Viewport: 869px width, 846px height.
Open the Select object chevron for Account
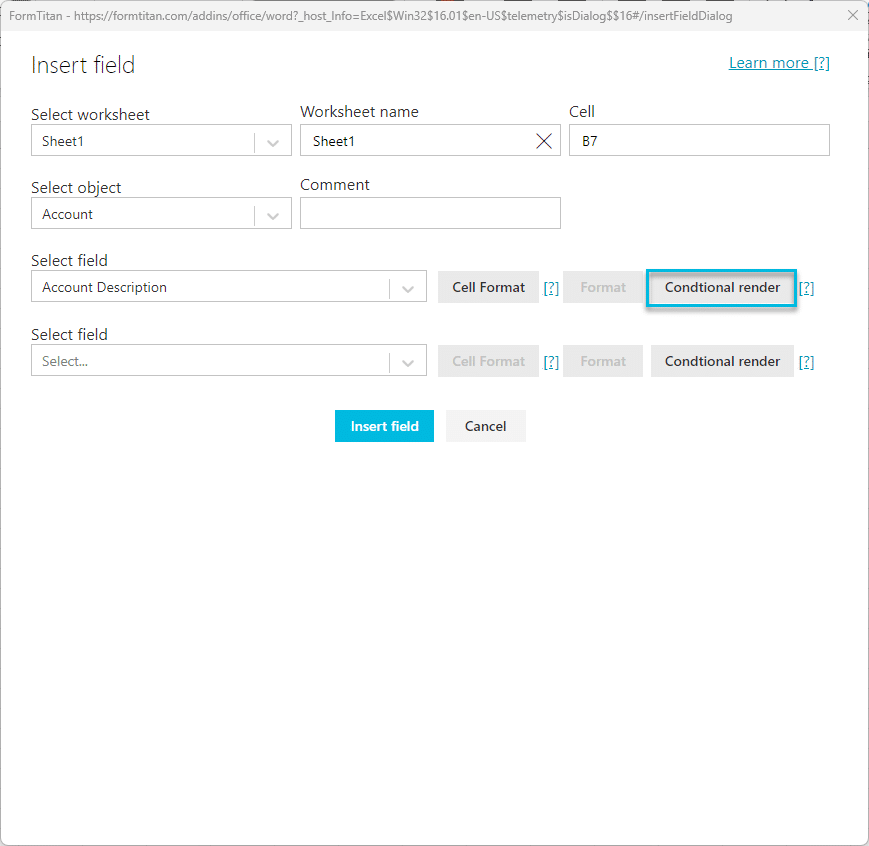click(x=273, y=215)
